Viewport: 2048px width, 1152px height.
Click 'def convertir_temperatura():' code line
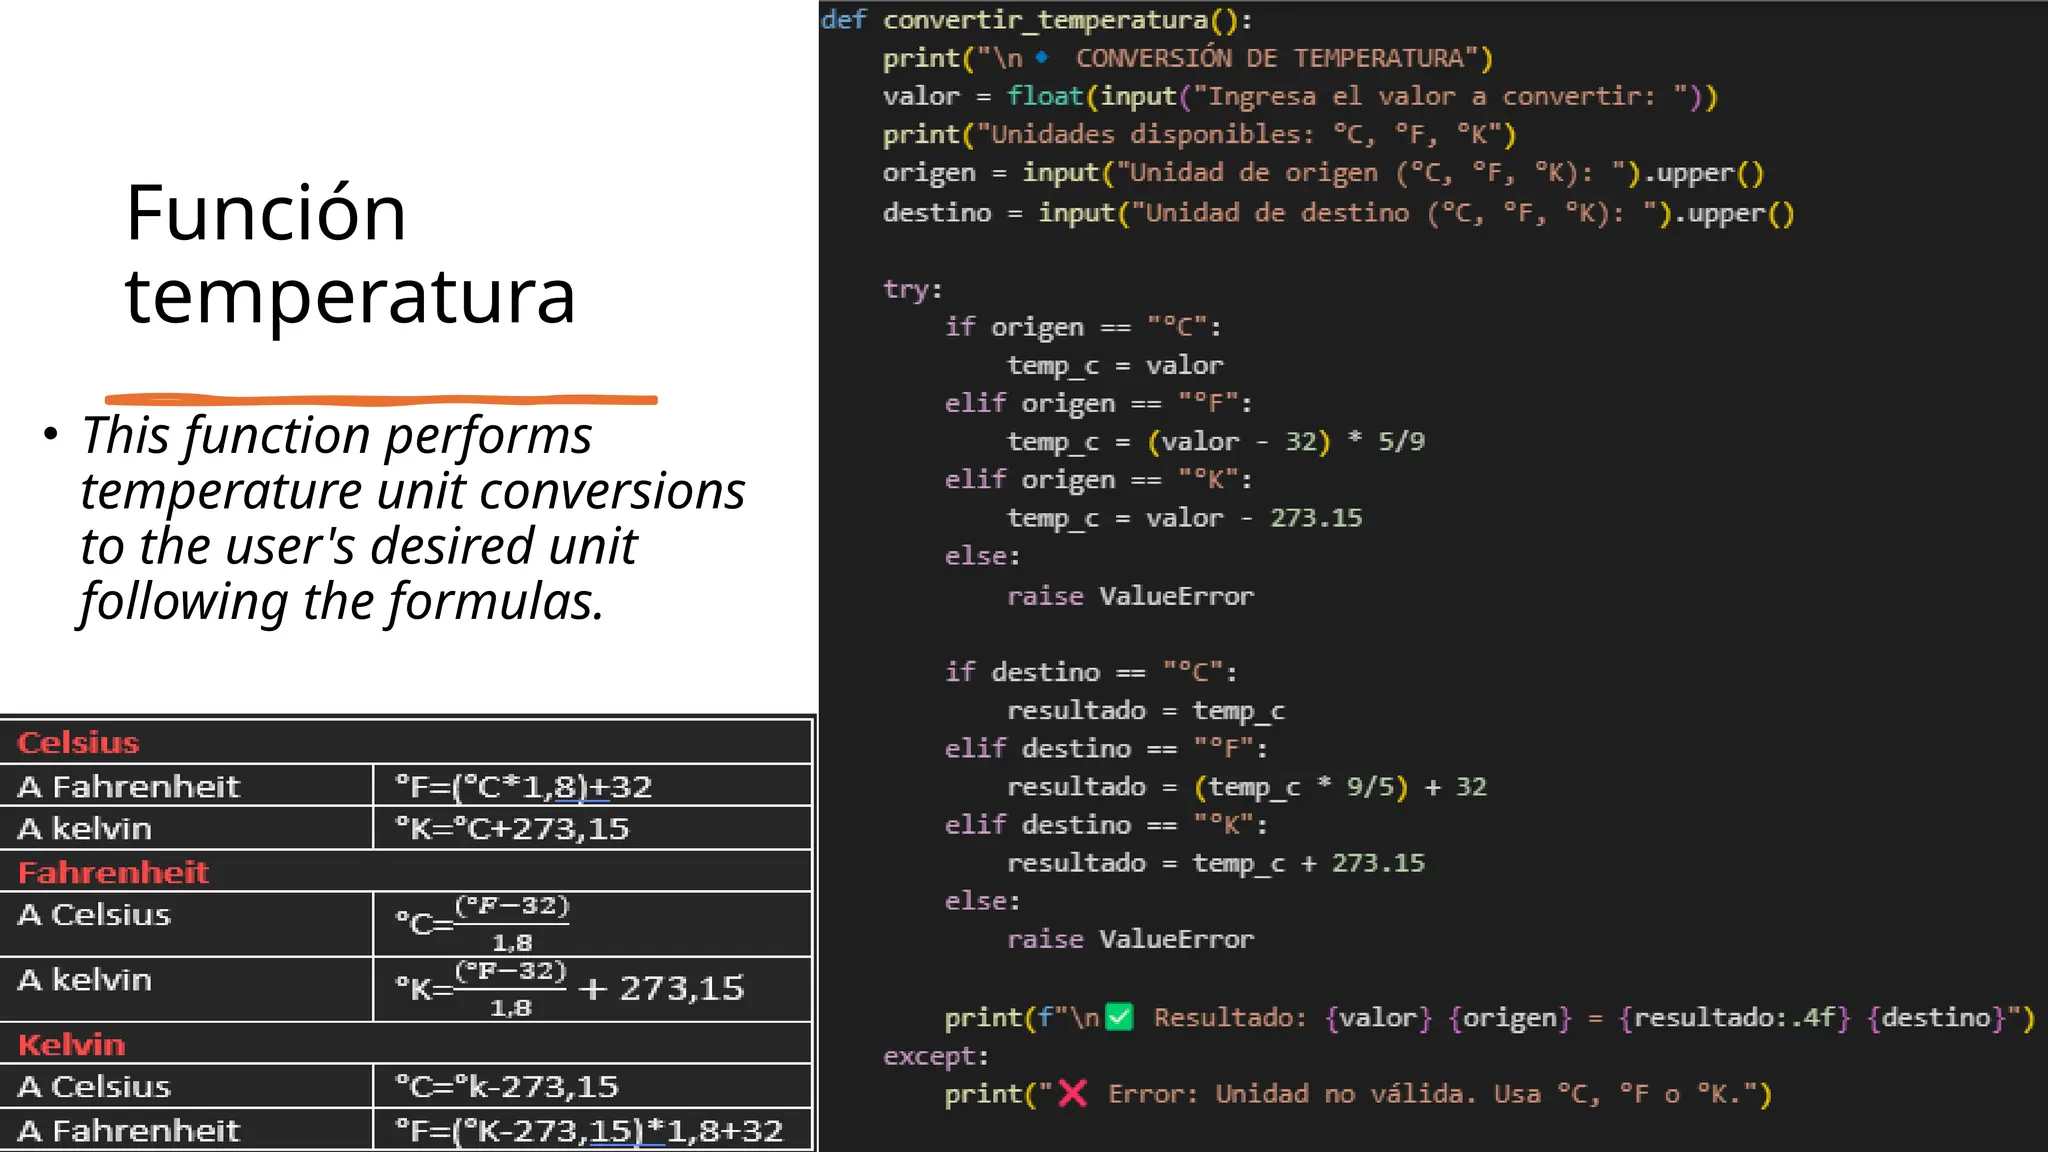[x=1036, y=20]
